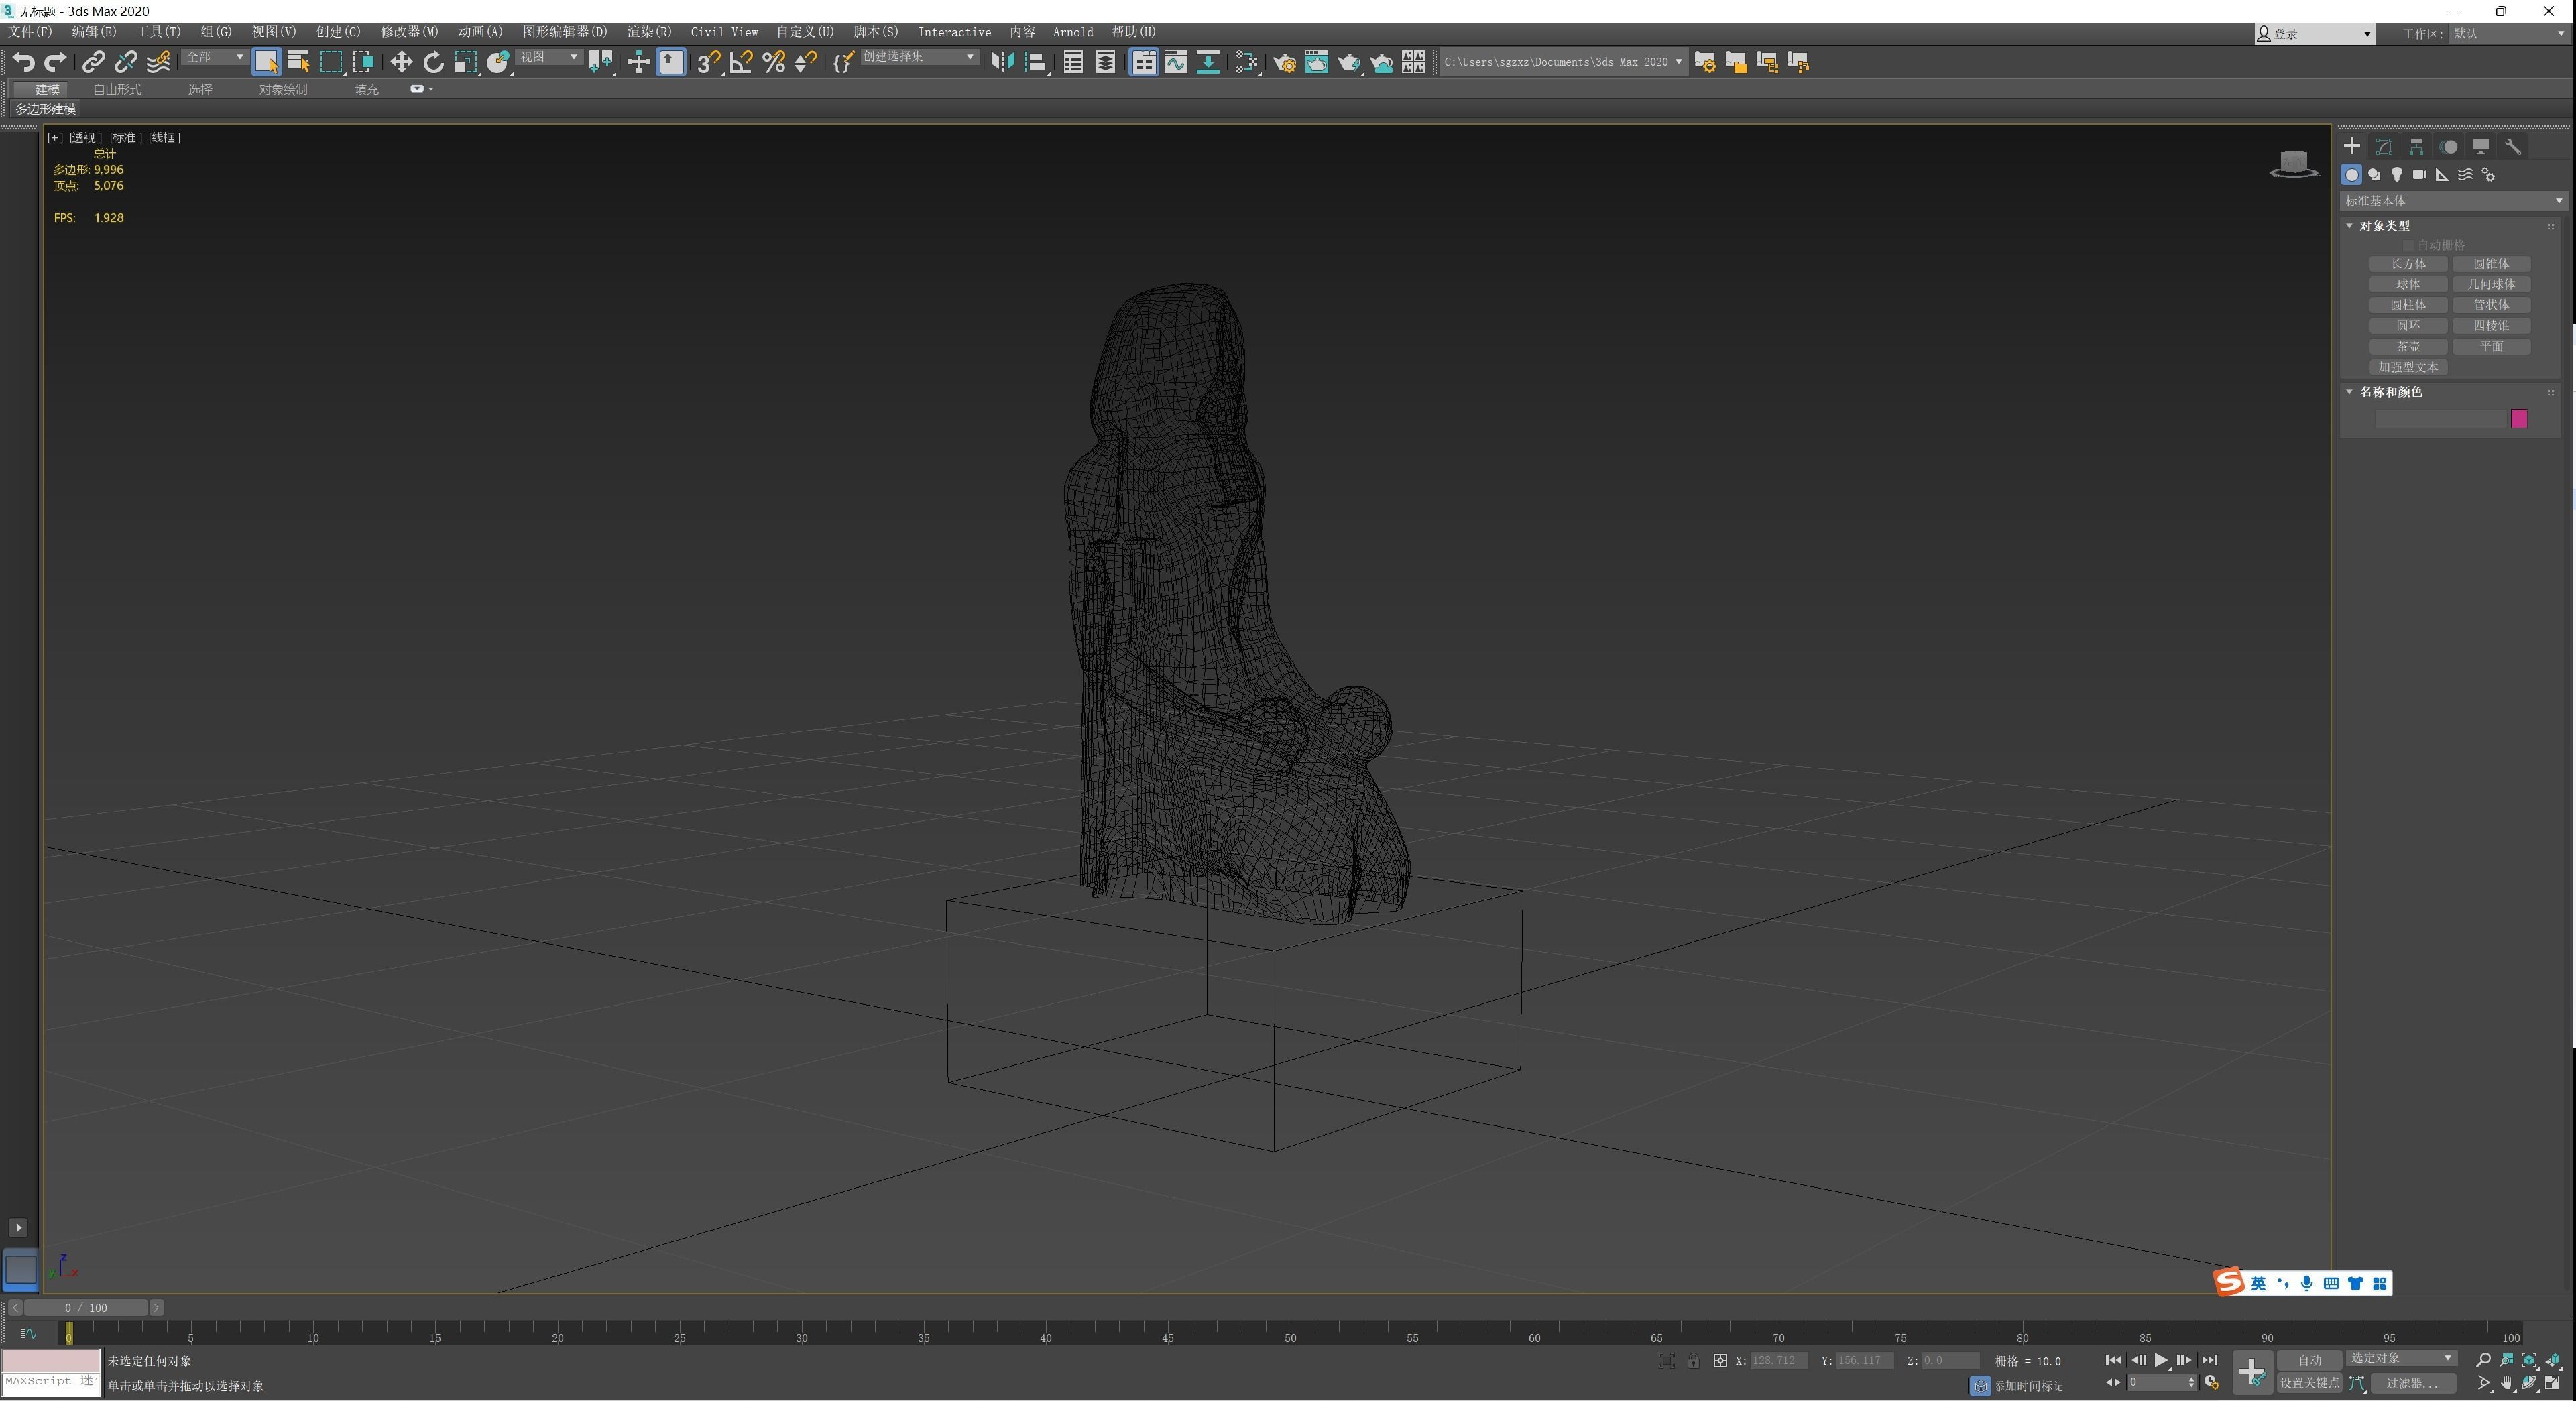
Task: Open the Modify panel tab icon
Action: point(2384,146)
